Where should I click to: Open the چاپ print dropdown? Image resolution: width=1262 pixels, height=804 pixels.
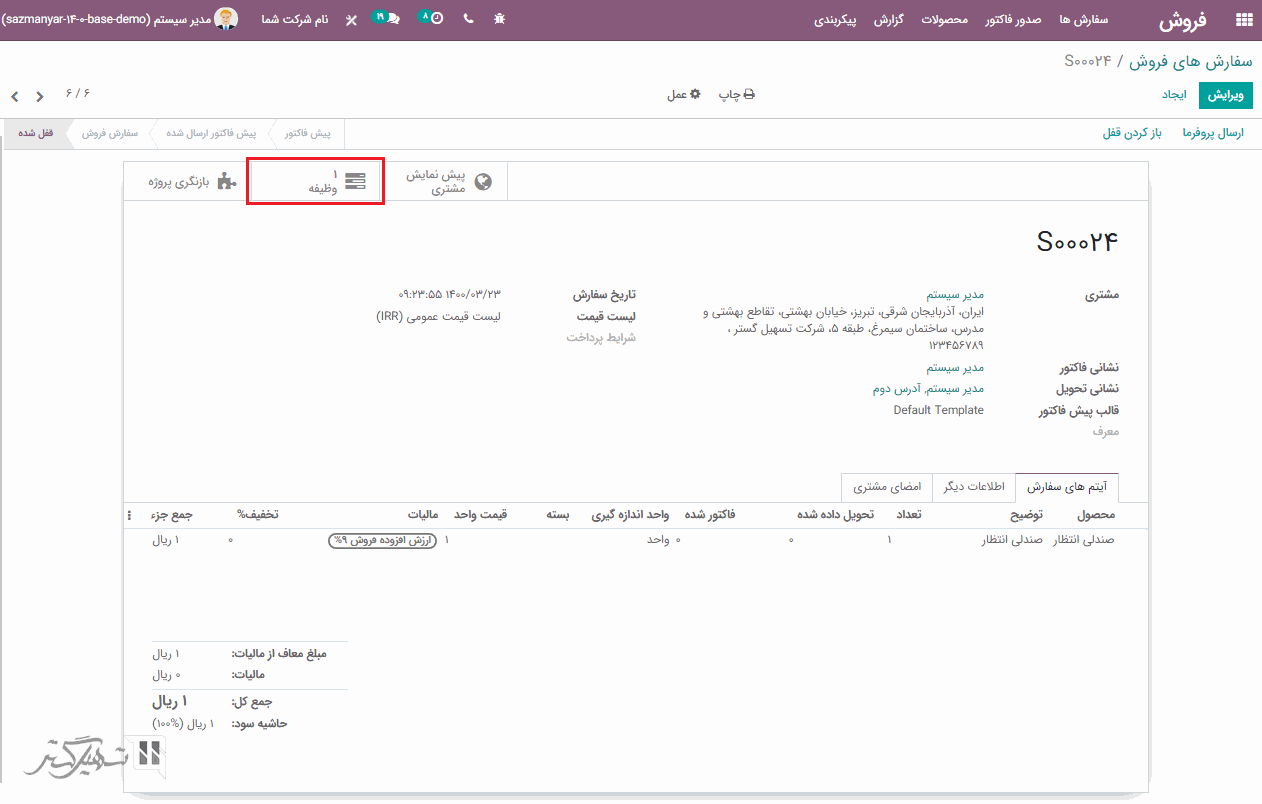tap(736, 95)
